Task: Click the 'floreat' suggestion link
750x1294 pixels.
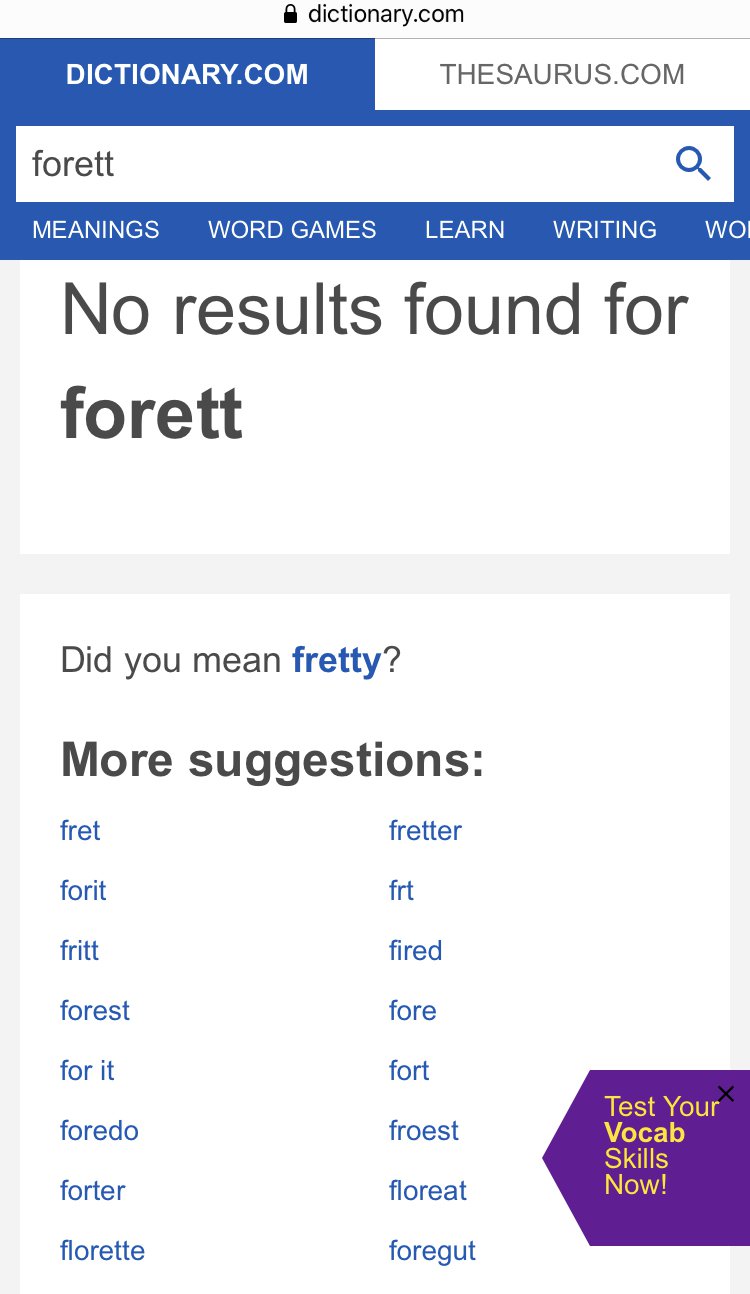Action: 428,1190
